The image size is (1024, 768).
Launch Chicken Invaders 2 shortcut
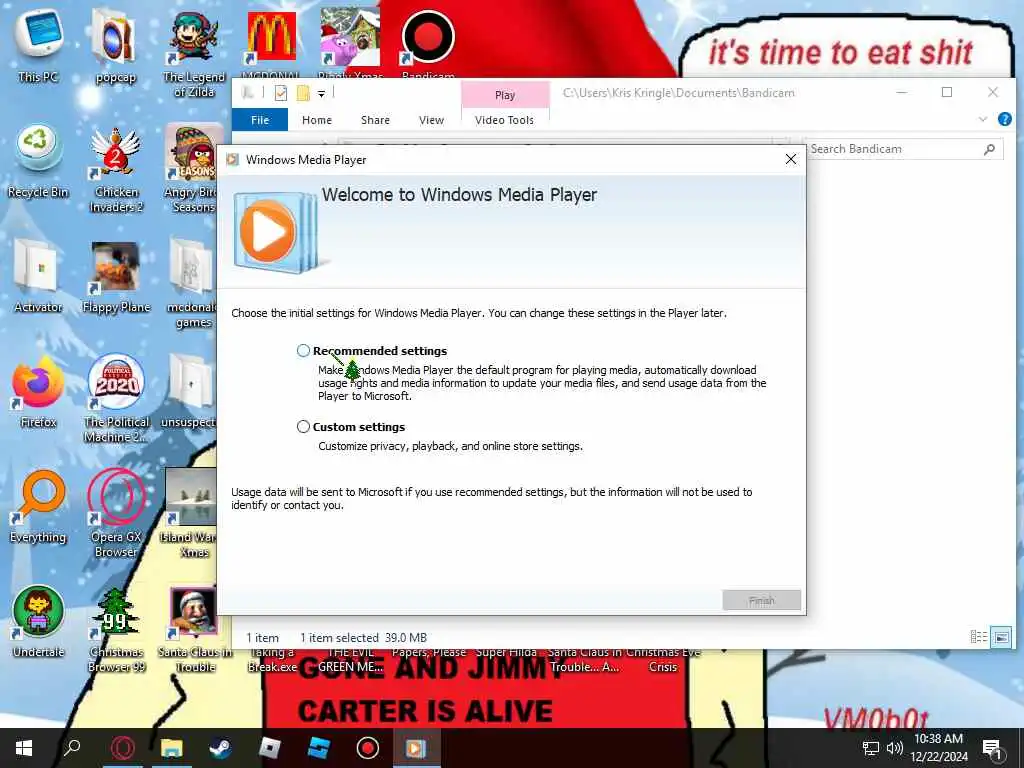[x=116, y=170]
